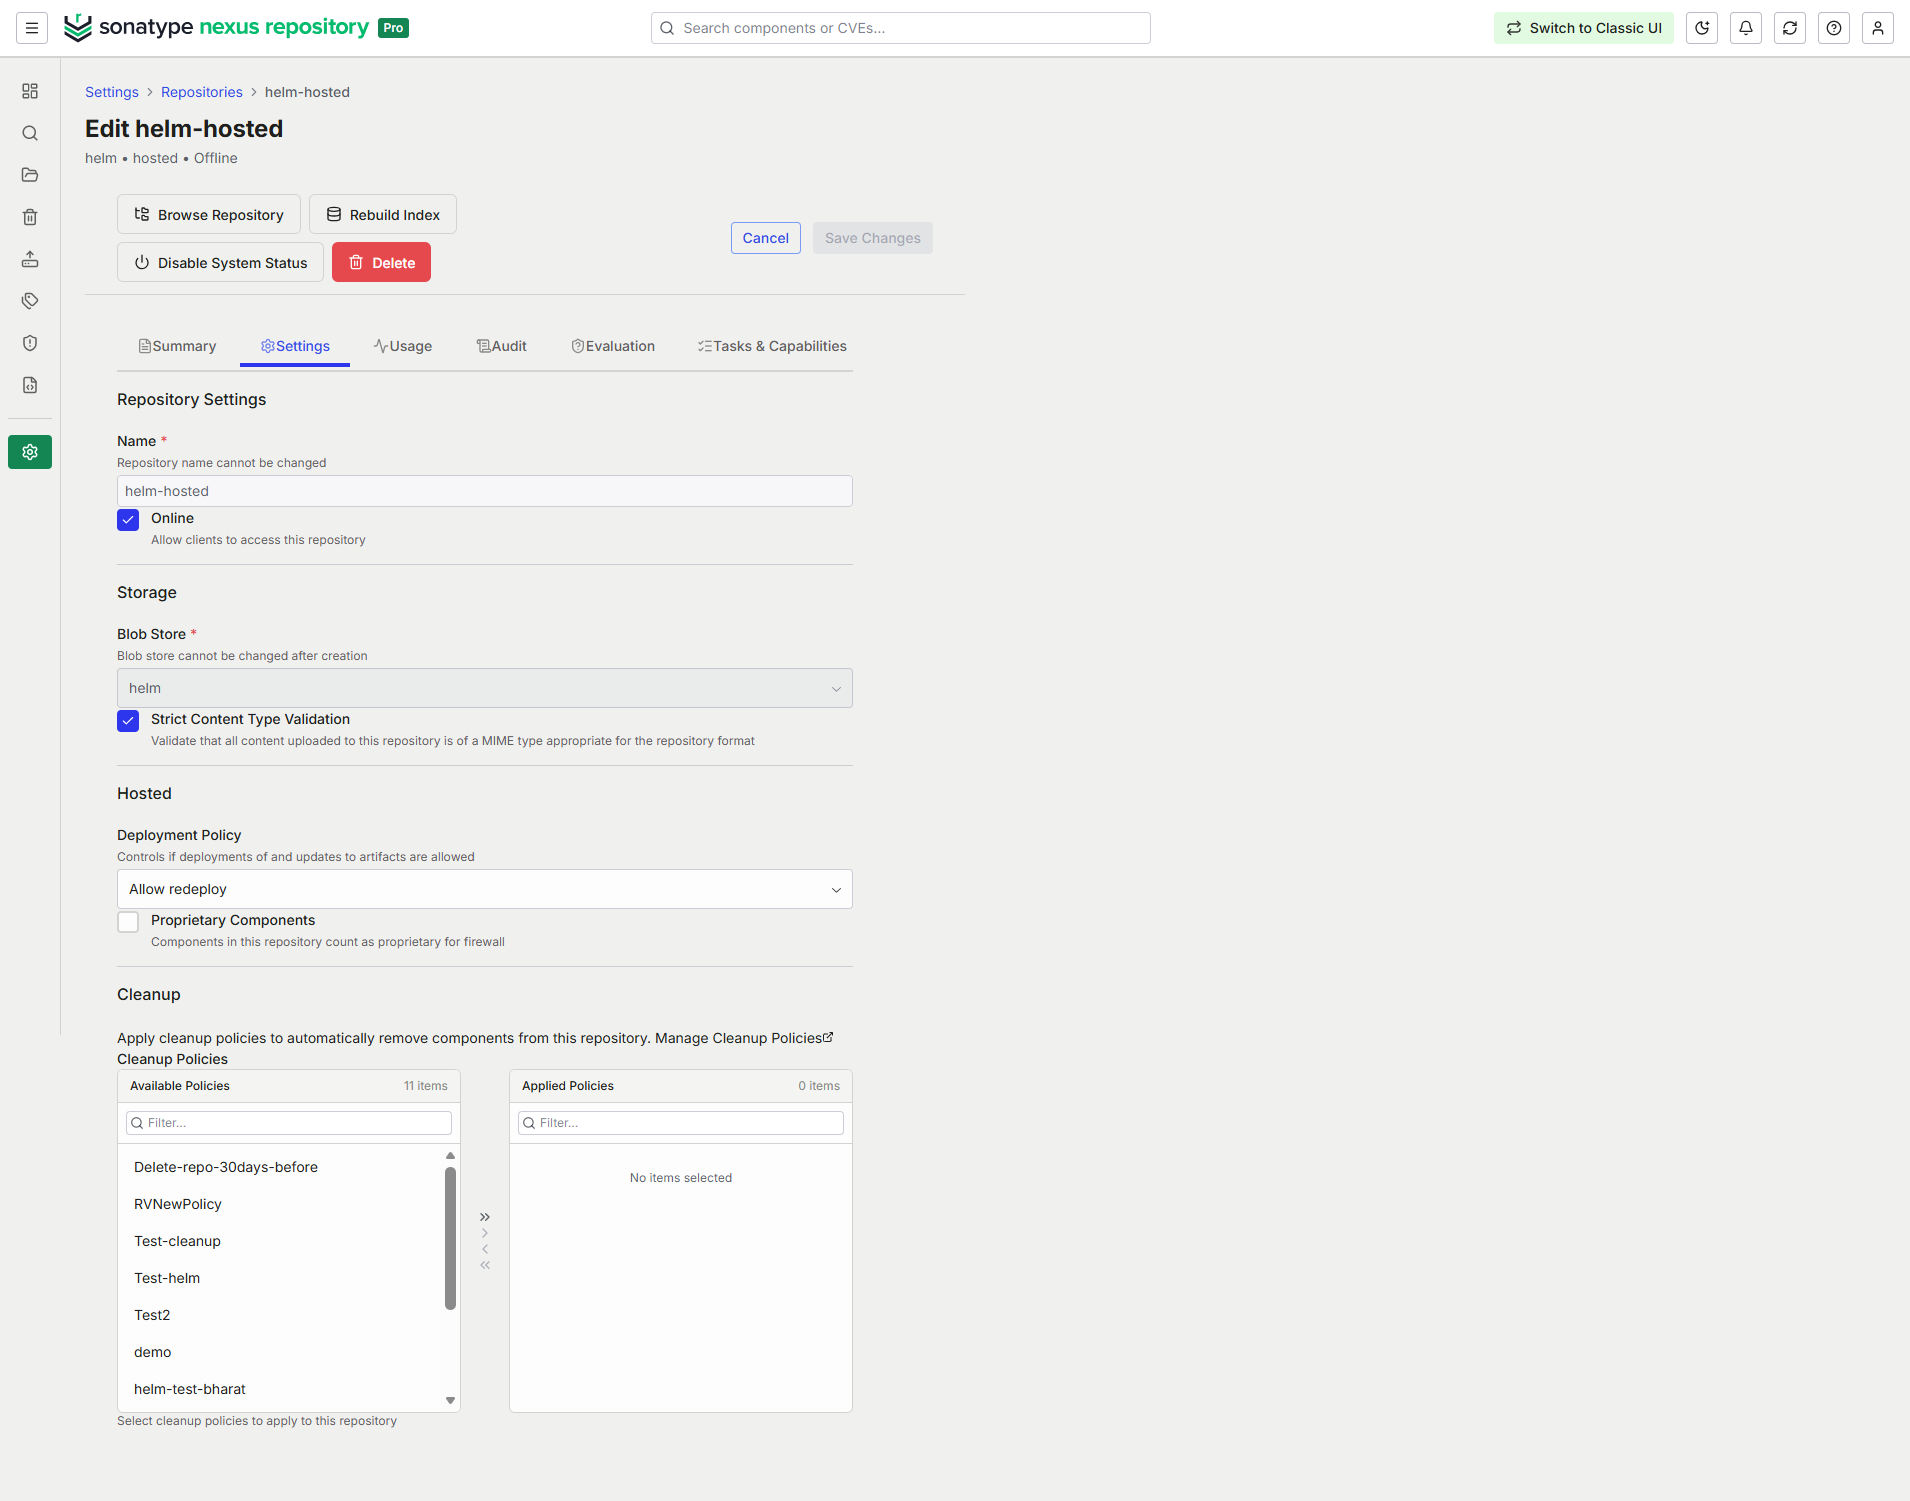Open the notifications bell
Viewport: 1910px width, 1501px height.
click(x=1746, y=28)
